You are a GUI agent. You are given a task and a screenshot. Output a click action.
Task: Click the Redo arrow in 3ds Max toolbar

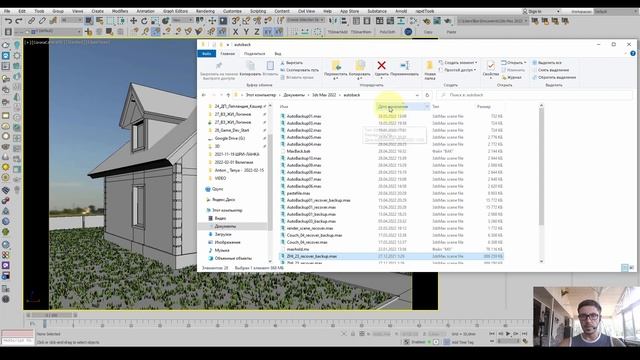(19, 21)
